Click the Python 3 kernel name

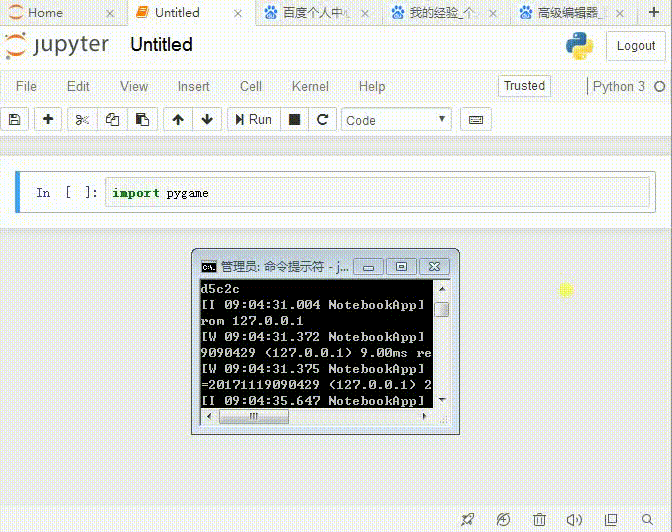[x=618, y=86]
